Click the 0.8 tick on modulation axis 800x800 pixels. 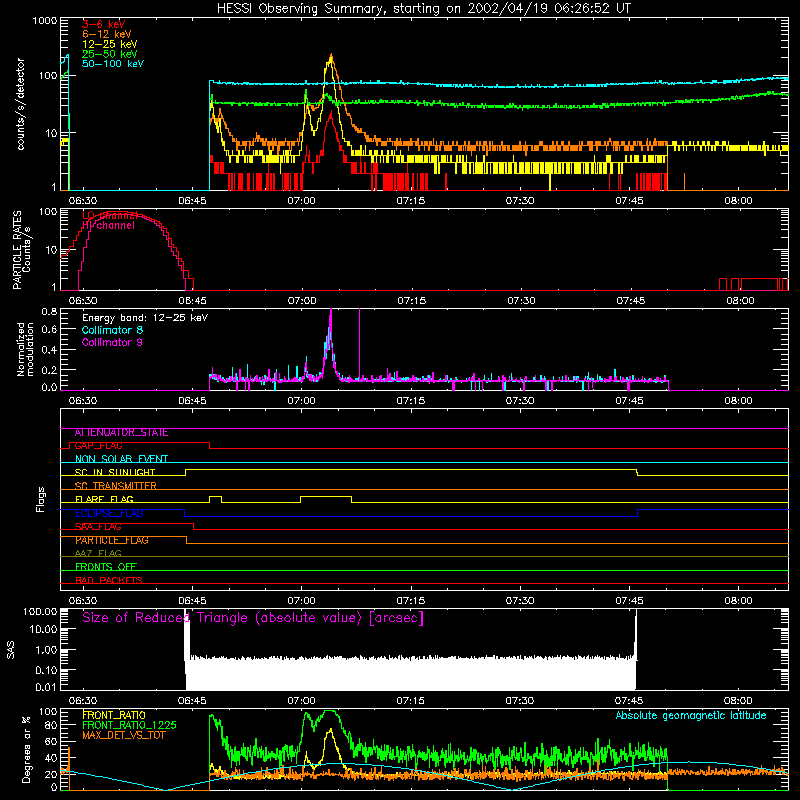[x=49, y=311]
